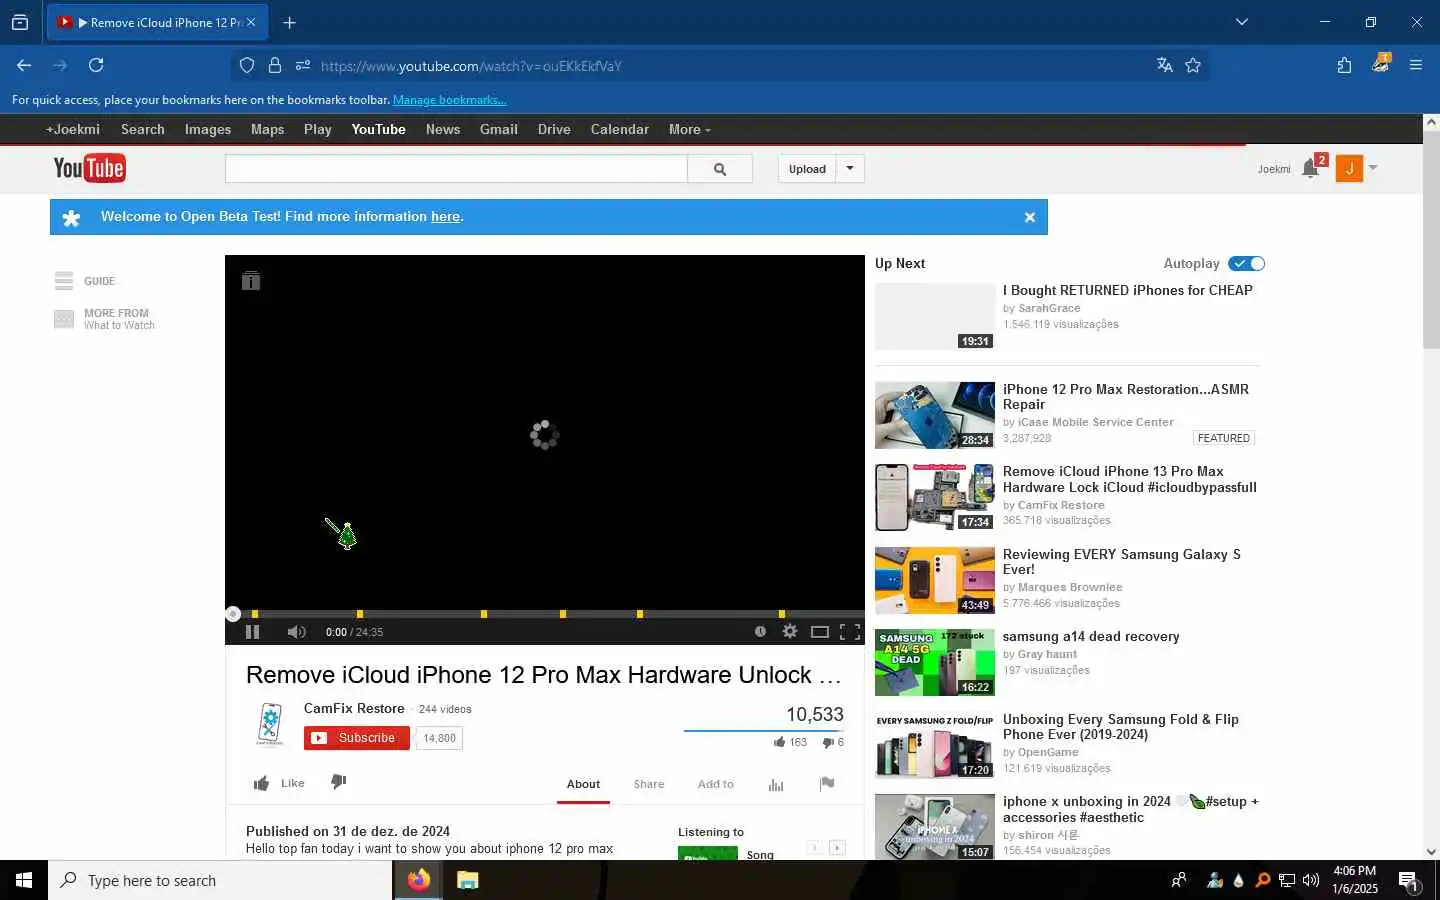Open the browser hamburger menu
Screen dimensions: 1440x900
1416,66
